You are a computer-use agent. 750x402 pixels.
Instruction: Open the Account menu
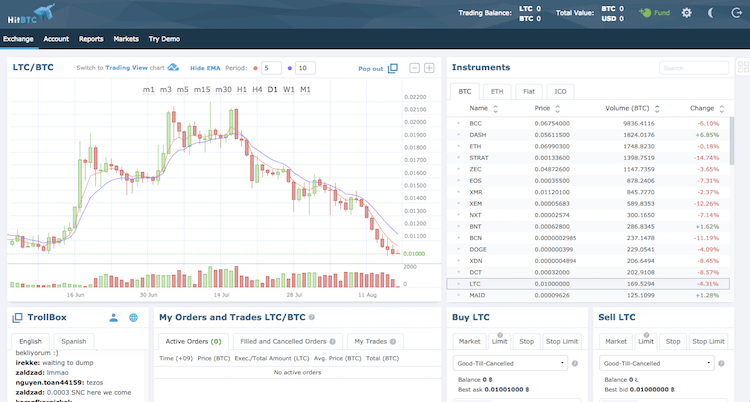click(x=56, y=39)
